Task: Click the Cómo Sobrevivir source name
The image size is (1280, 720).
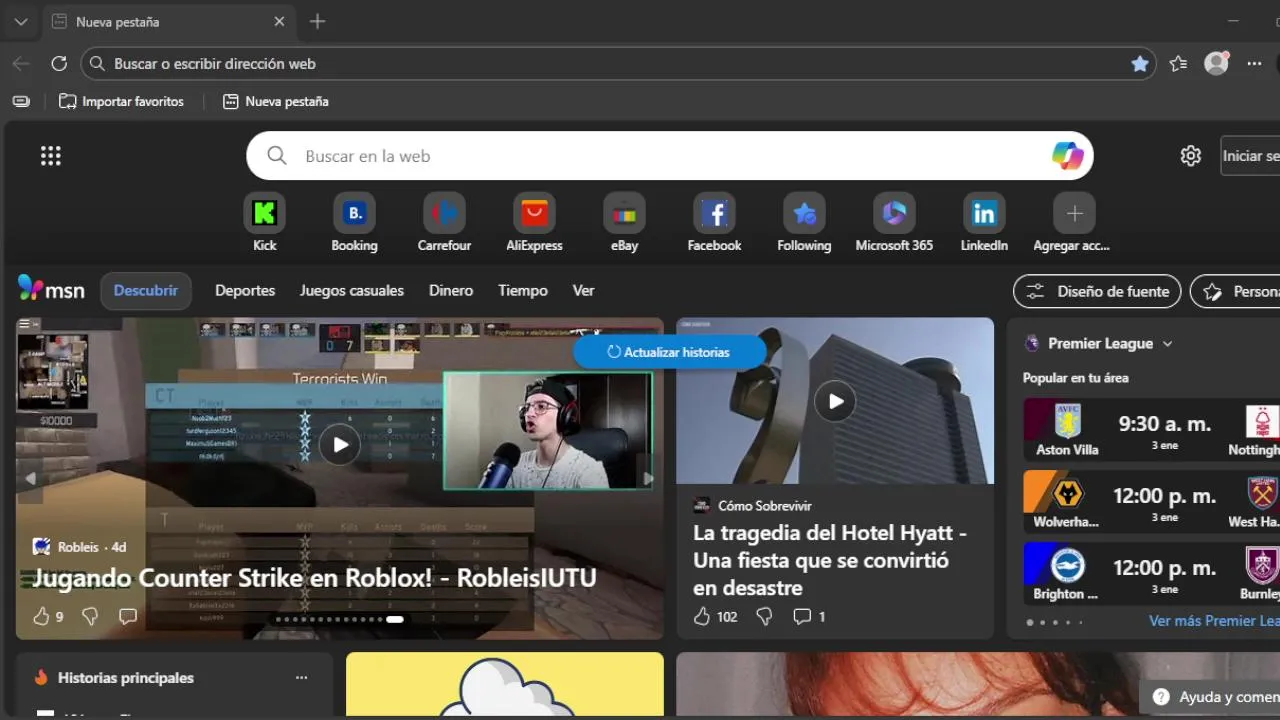Action: (x=765, y=505)
